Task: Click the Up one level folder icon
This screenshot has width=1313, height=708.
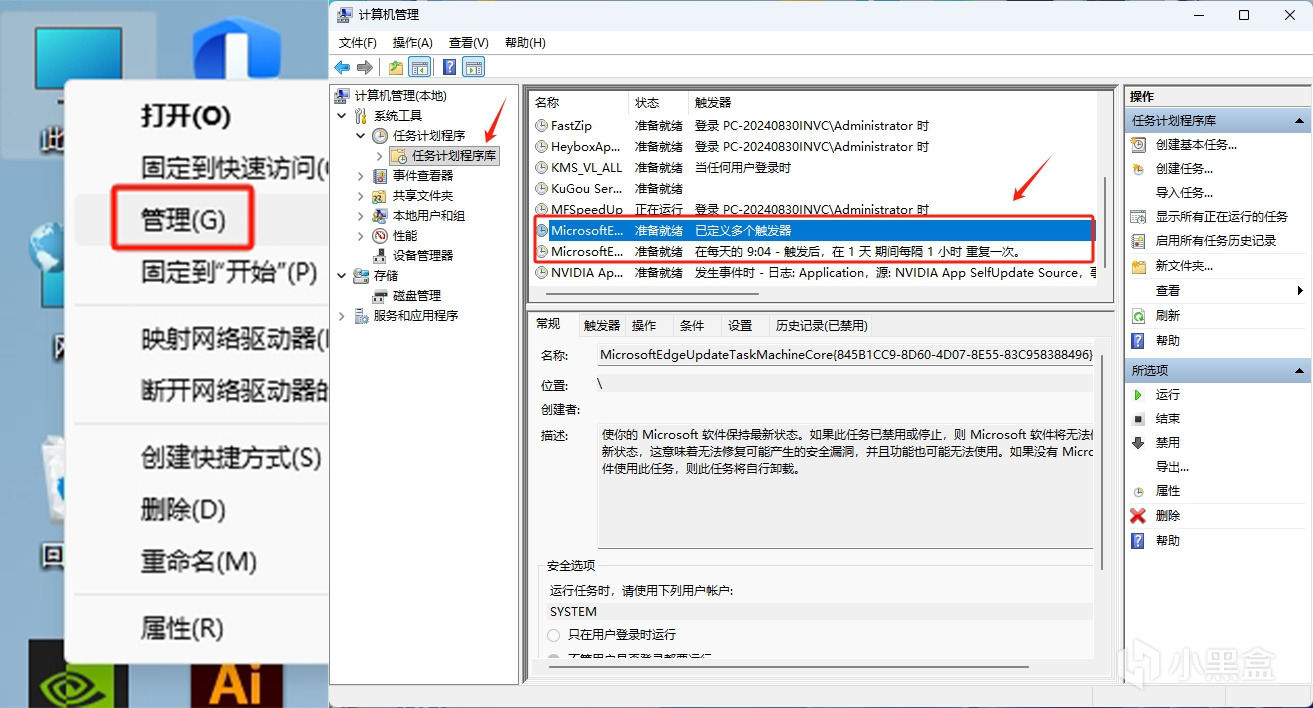Action: [x=396, y=67]
